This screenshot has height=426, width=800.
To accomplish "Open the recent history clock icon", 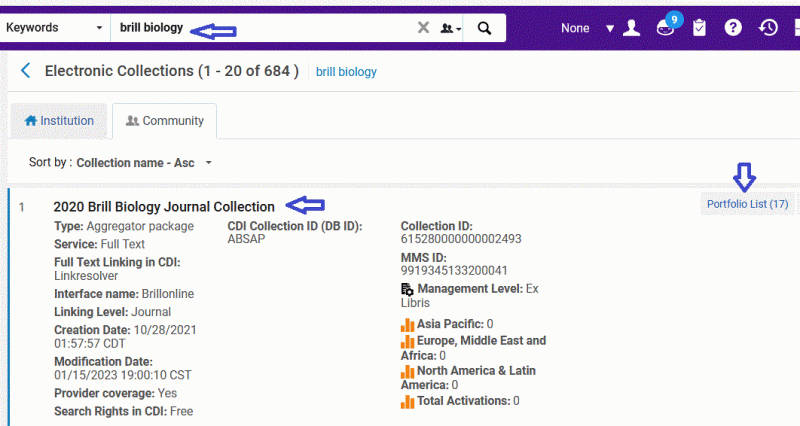I will click(768, 28).
